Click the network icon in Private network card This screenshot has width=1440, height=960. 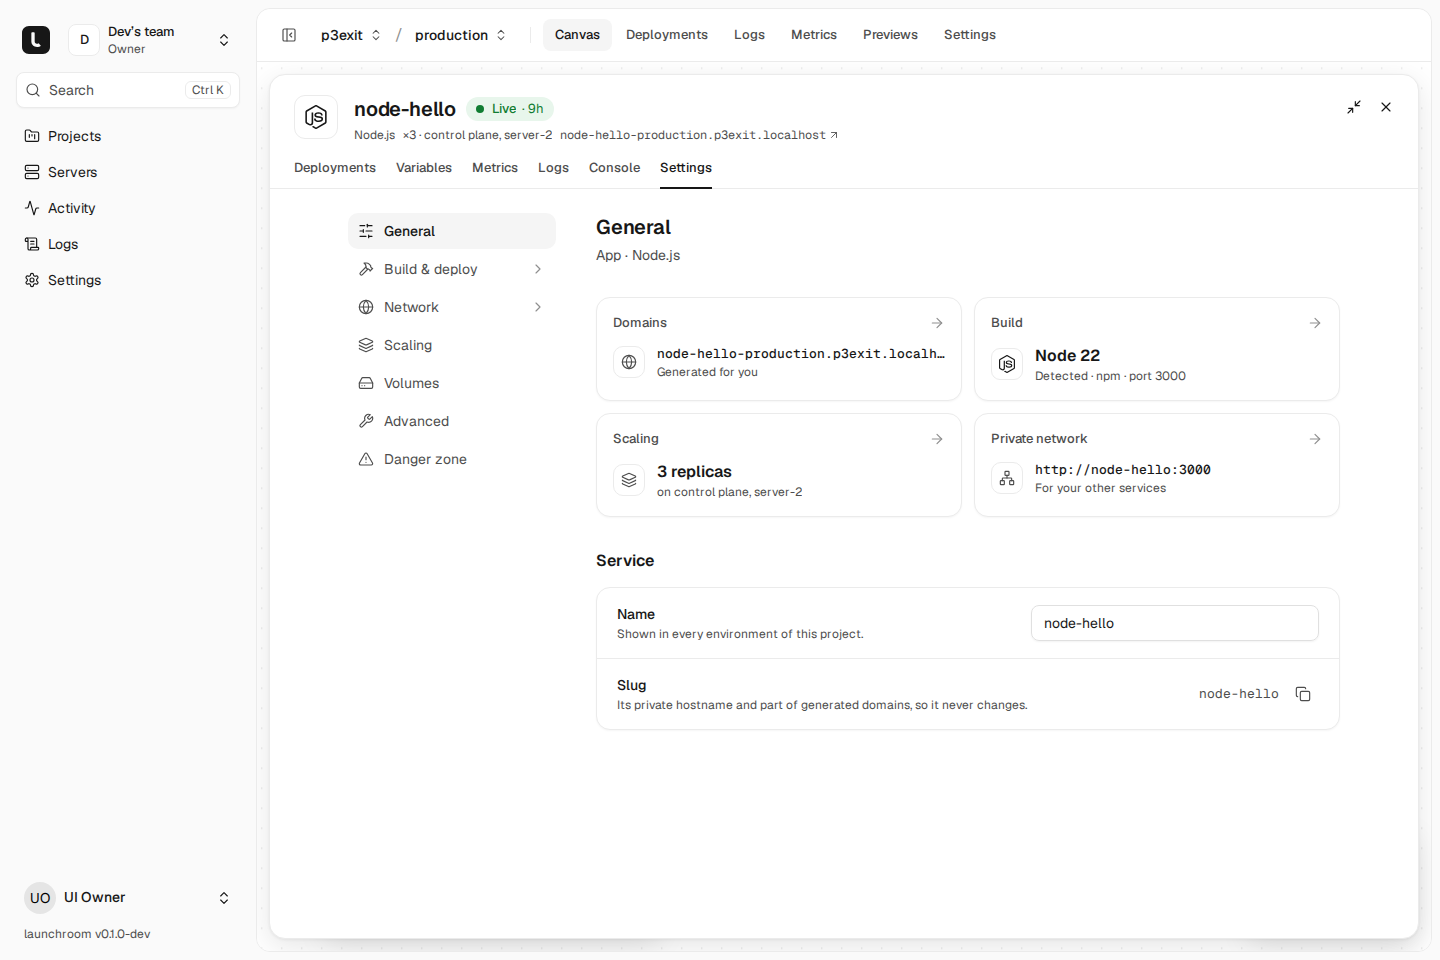(1007, 478)
